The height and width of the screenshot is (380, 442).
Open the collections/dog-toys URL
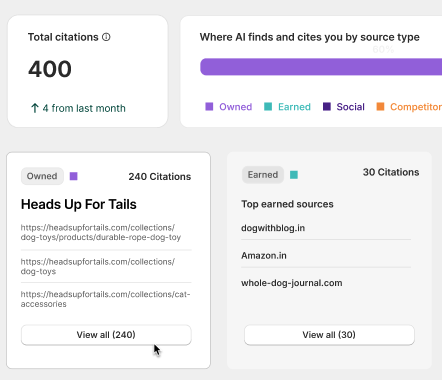pos(97,266)
